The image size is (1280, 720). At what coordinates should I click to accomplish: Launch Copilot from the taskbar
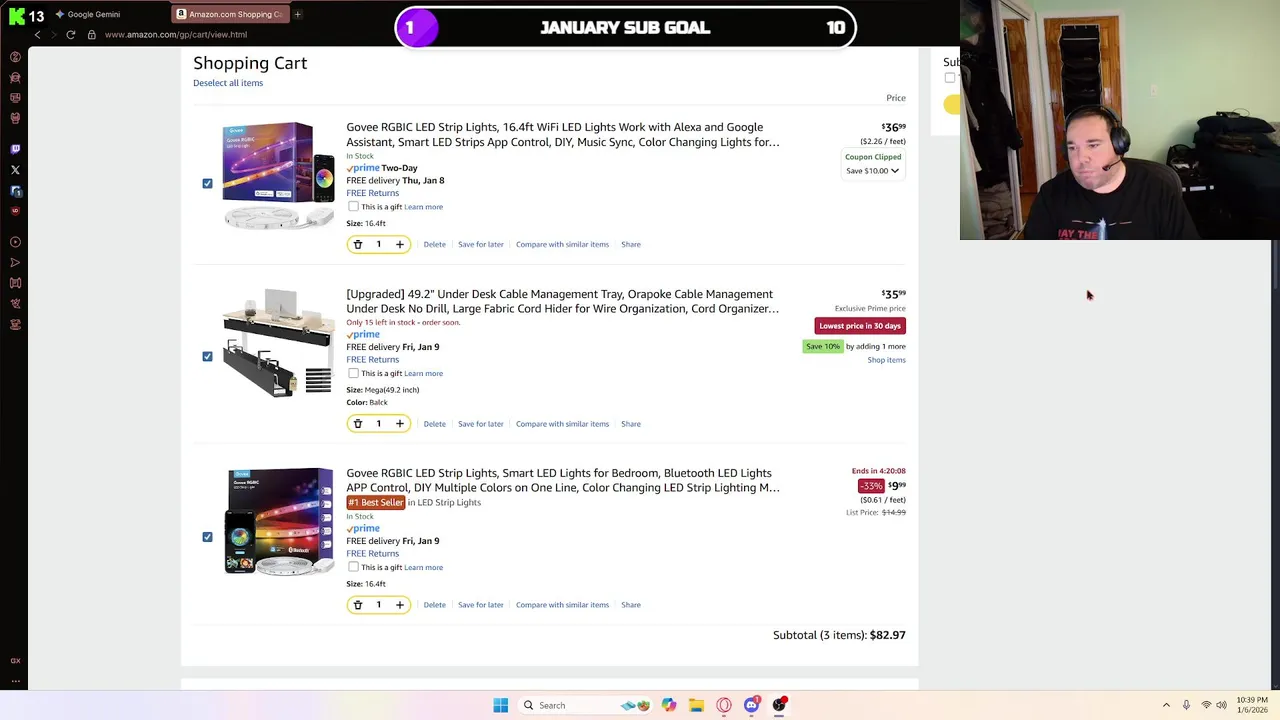click(668, 705)
